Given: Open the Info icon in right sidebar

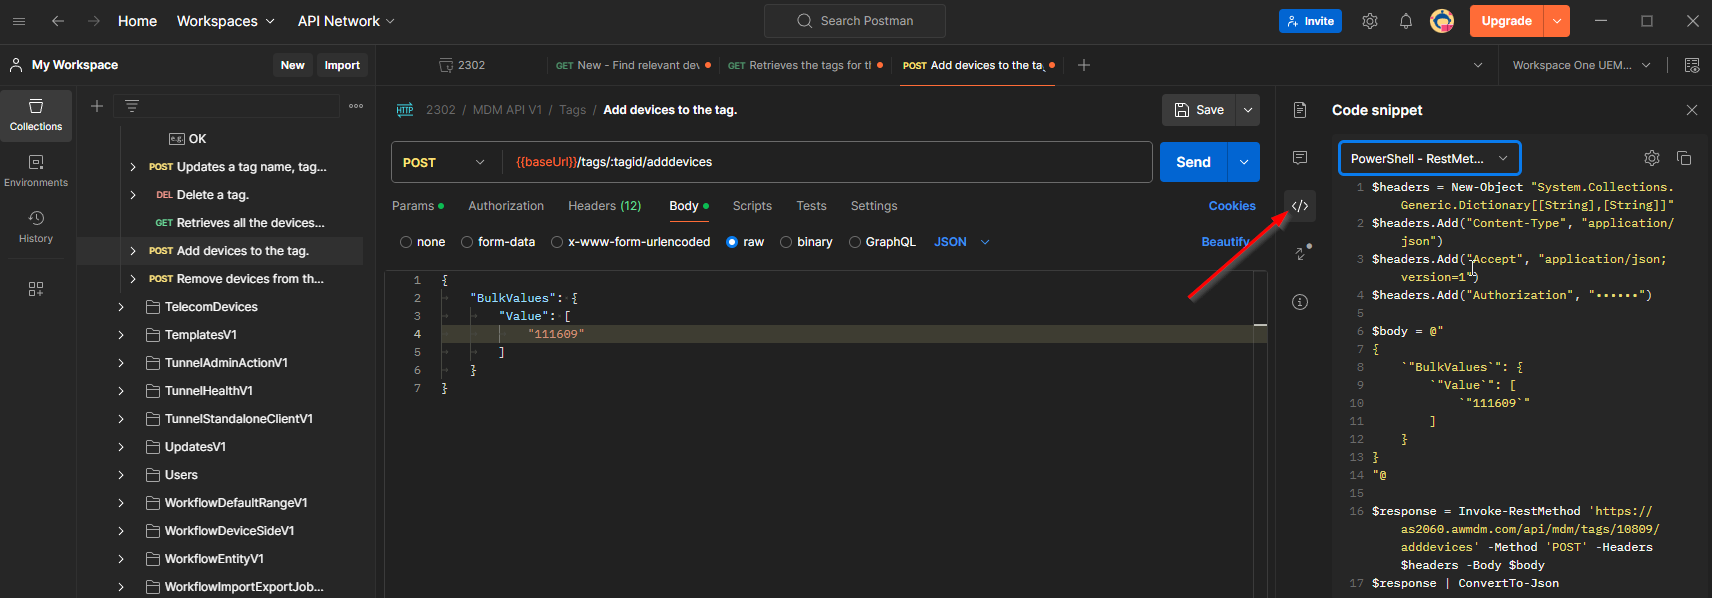Looking at the screenshot, I should point(1300,302).
